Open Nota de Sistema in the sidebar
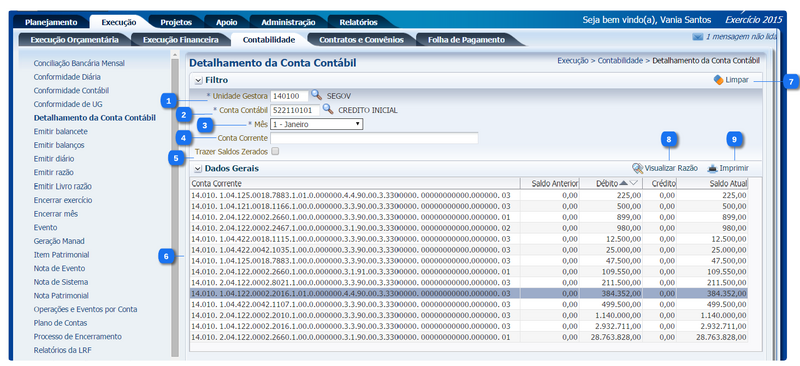 [61, 282]
